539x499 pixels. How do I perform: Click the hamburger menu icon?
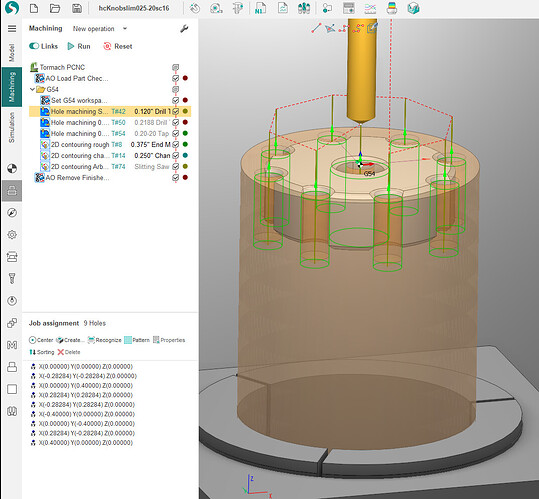coord(12,29)
